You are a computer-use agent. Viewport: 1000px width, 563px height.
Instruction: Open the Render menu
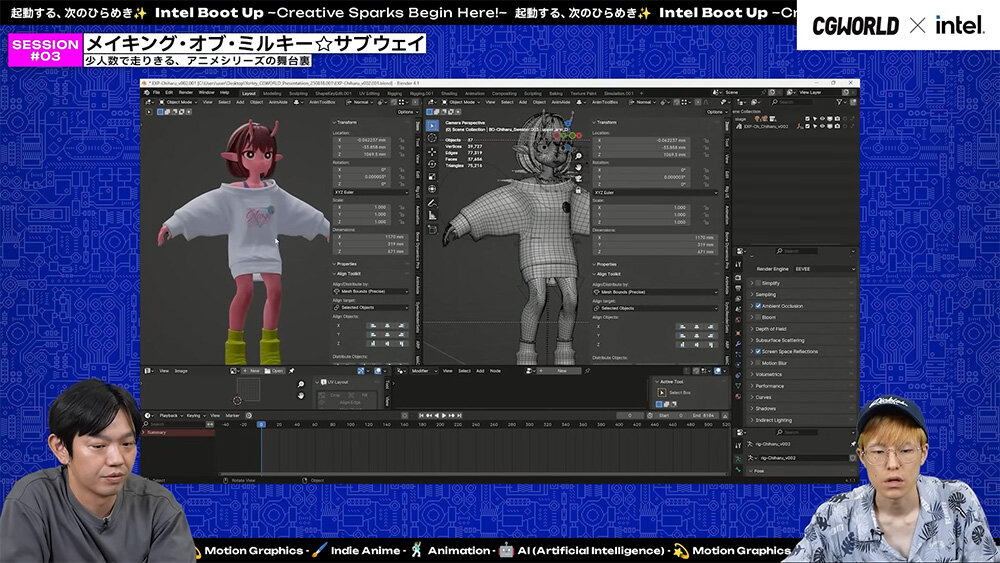click(186, 92)
